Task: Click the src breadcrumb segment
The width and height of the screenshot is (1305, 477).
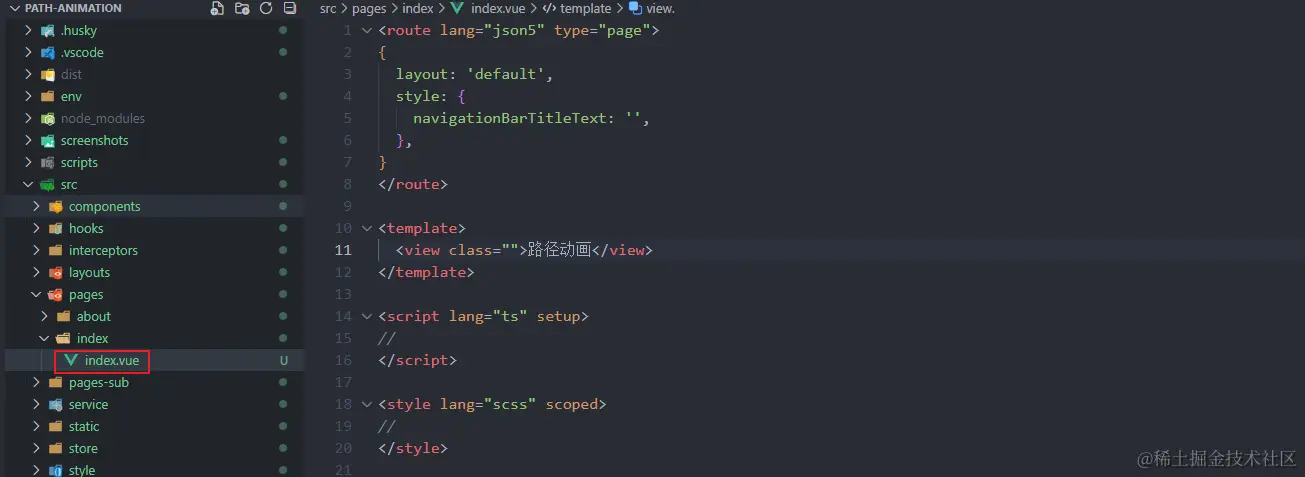Action: pyautogui.click(x=328, y=8)
